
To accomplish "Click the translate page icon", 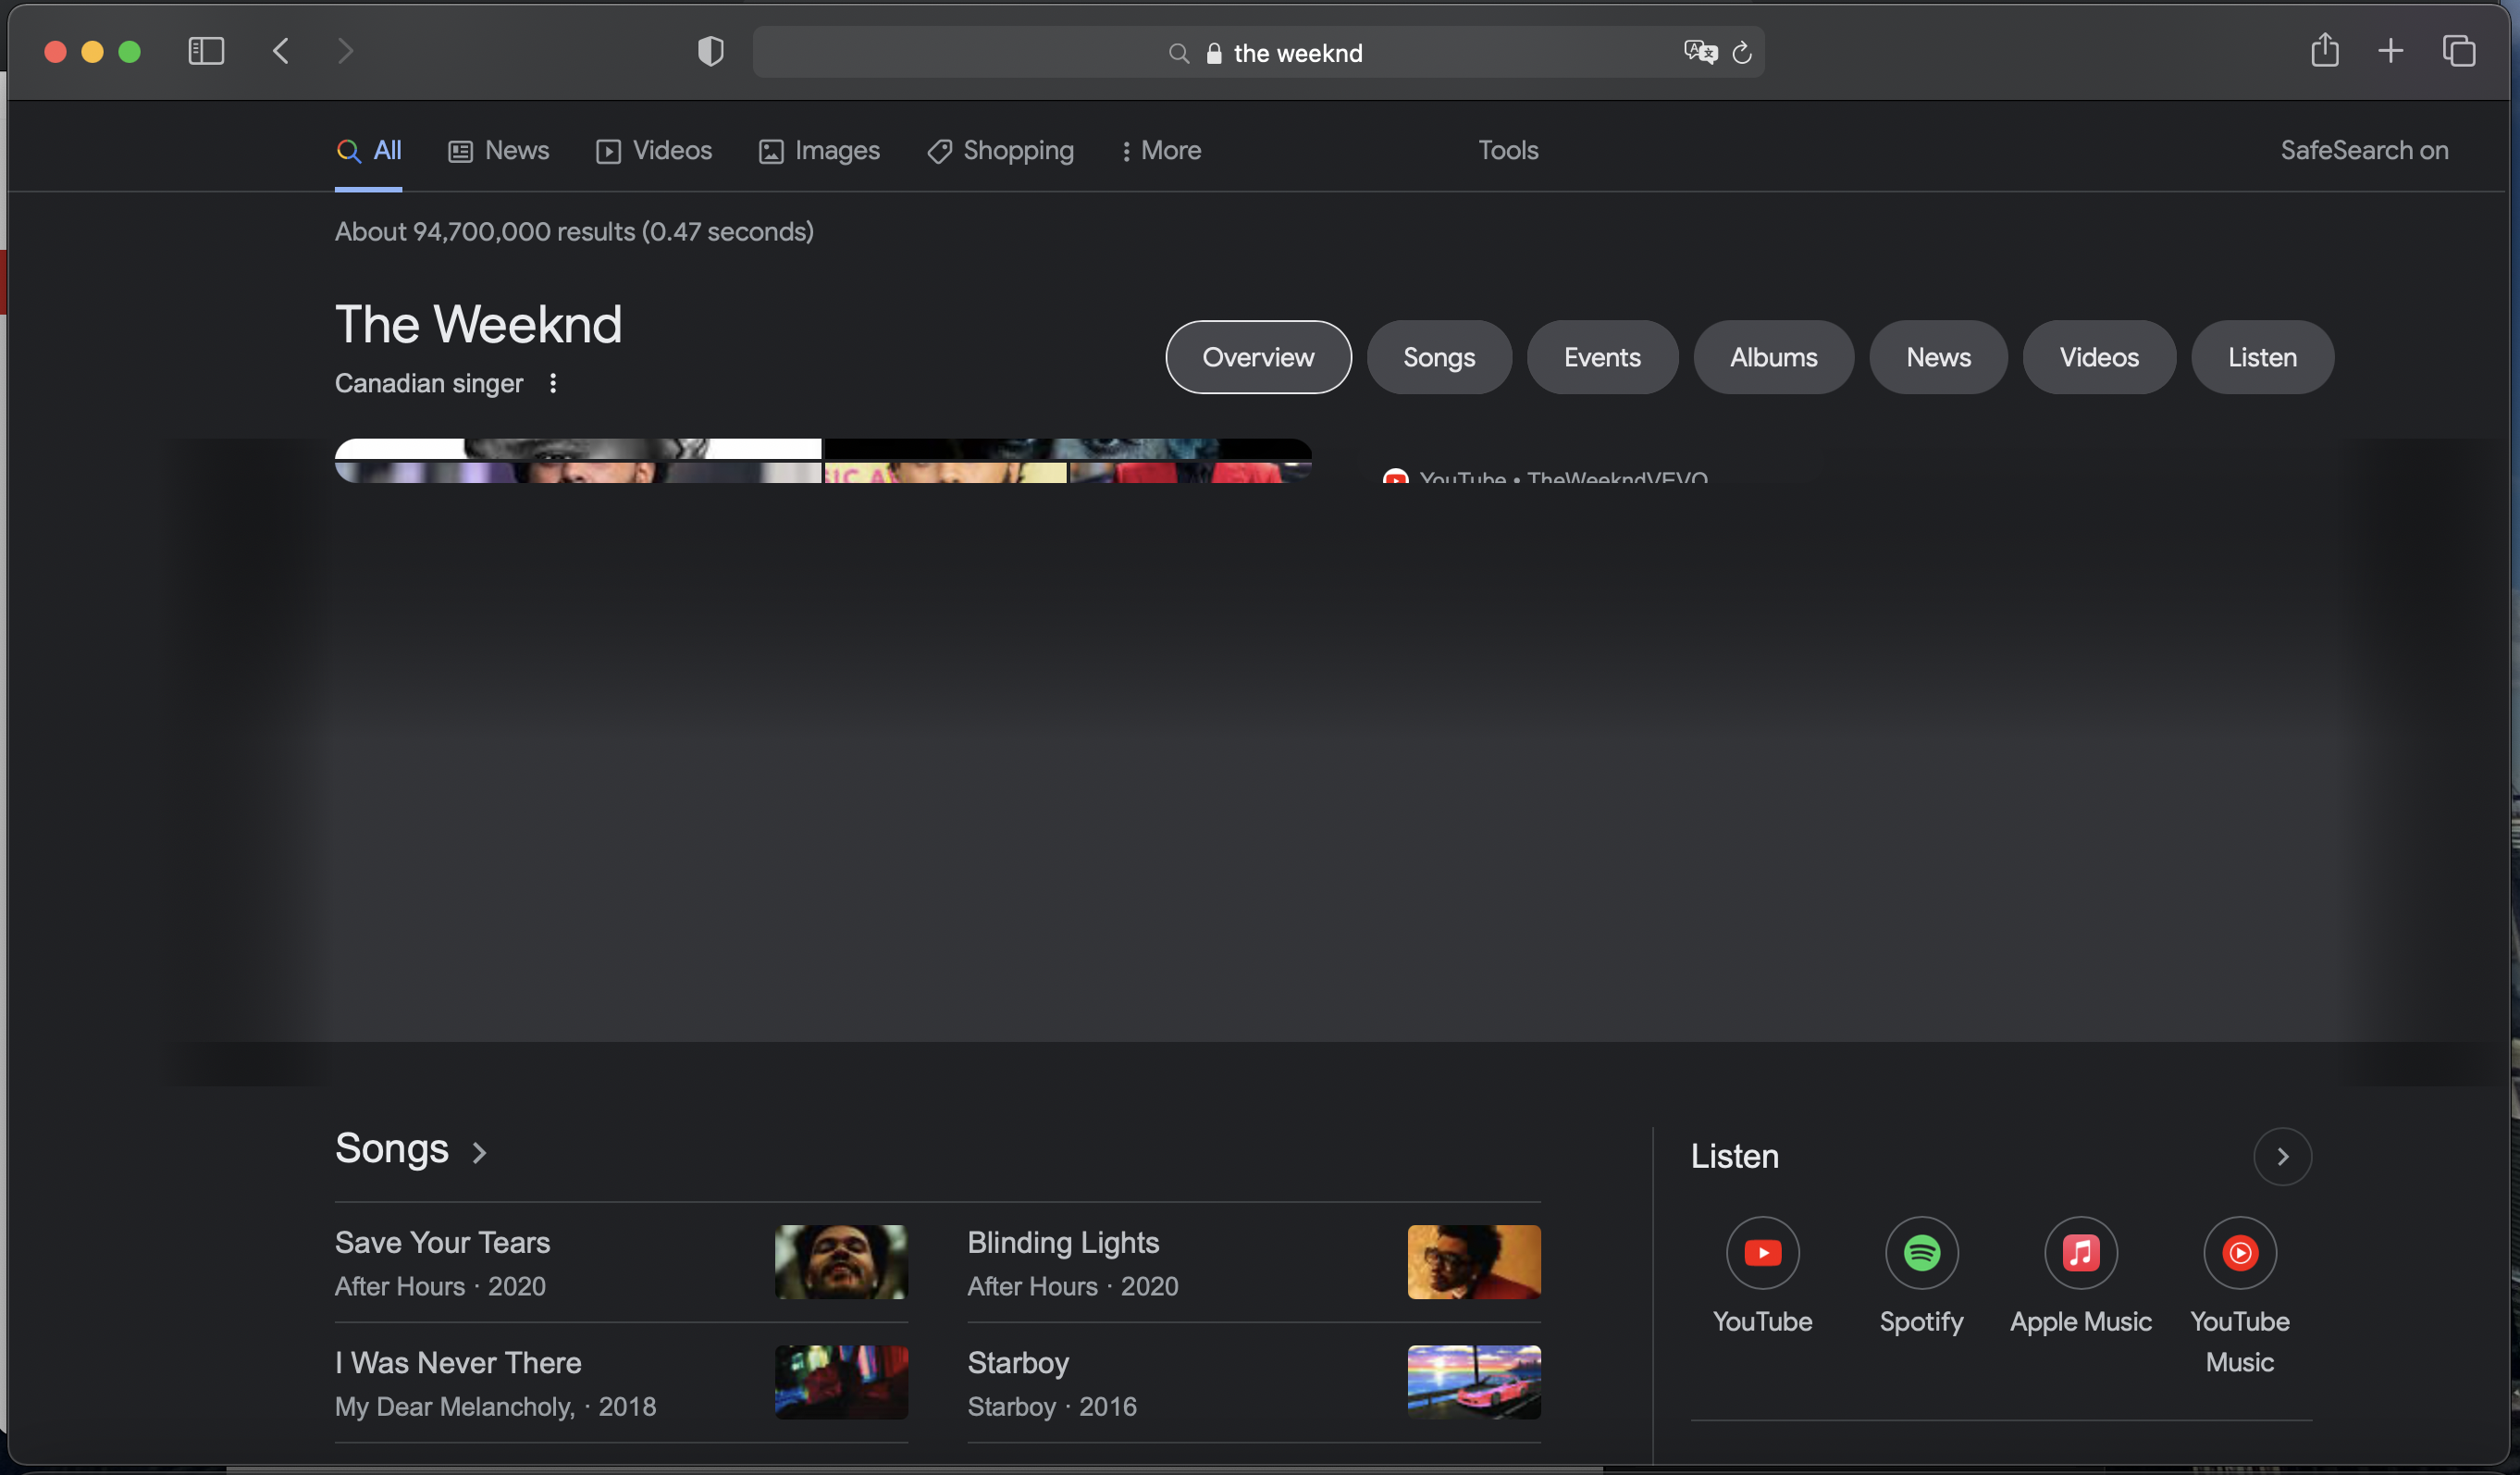I will 1699,52.
